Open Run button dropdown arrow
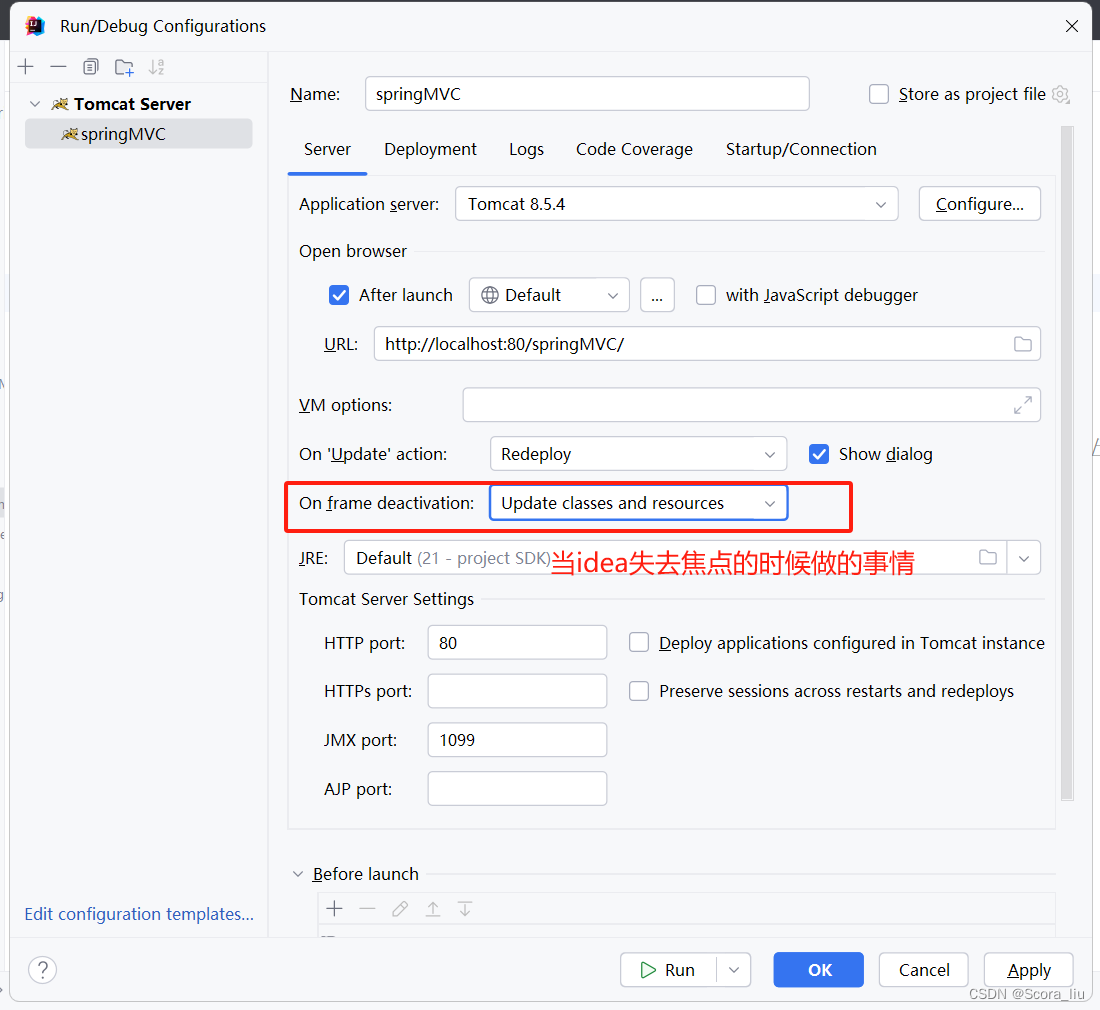Screen dimensions: 1100x1010 tap(734, 970)
